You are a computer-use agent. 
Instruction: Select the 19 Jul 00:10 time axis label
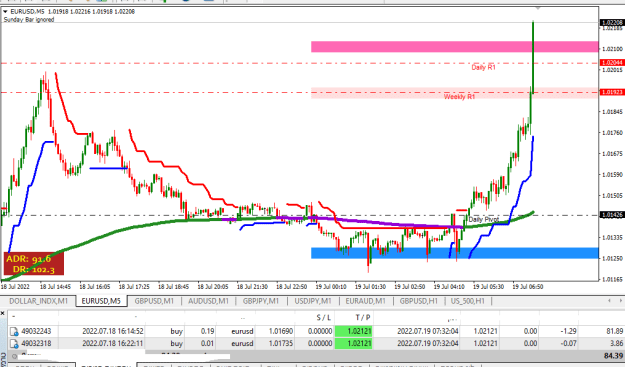pyautogui.click(x=331, y=287)
